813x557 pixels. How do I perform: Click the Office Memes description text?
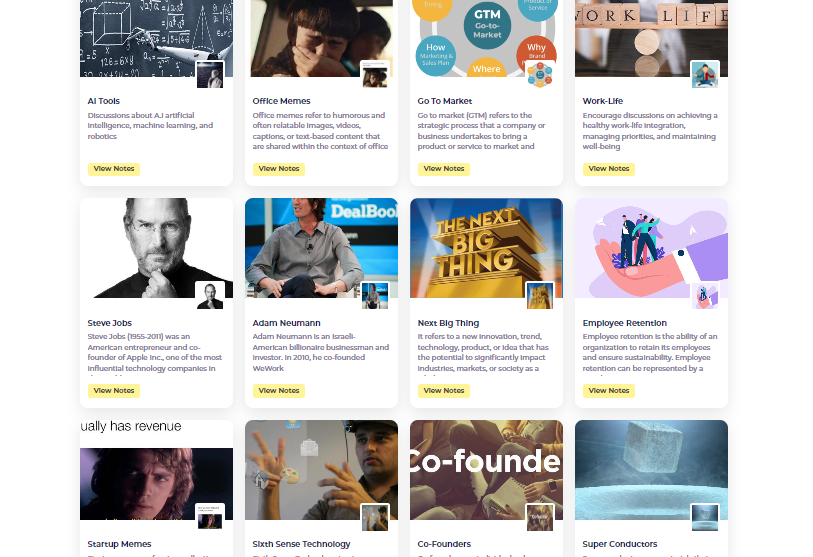tap(320, 131)
